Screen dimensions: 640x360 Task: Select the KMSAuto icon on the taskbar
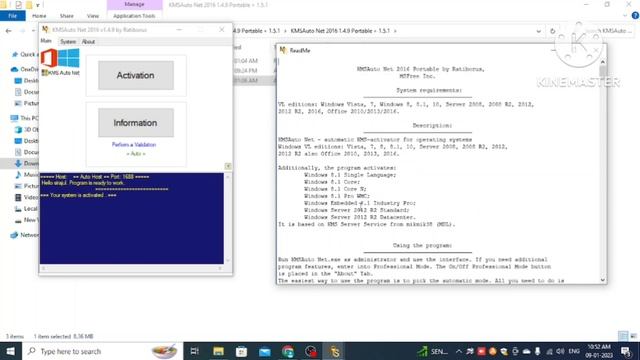(x=334, y=351)
